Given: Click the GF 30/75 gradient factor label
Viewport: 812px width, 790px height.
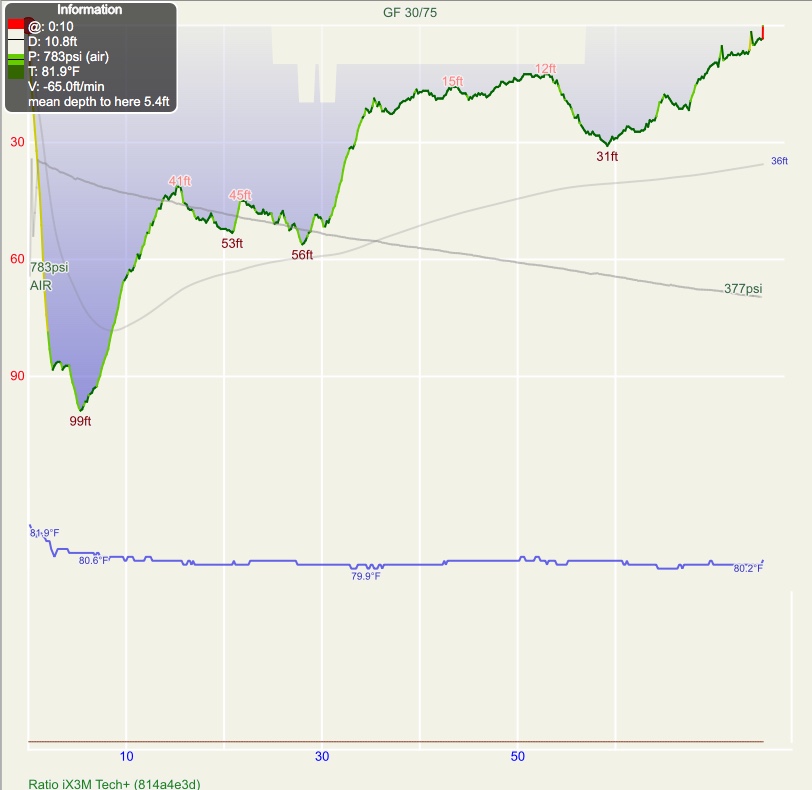Looking at the screenshot, I should click(410, 12).
